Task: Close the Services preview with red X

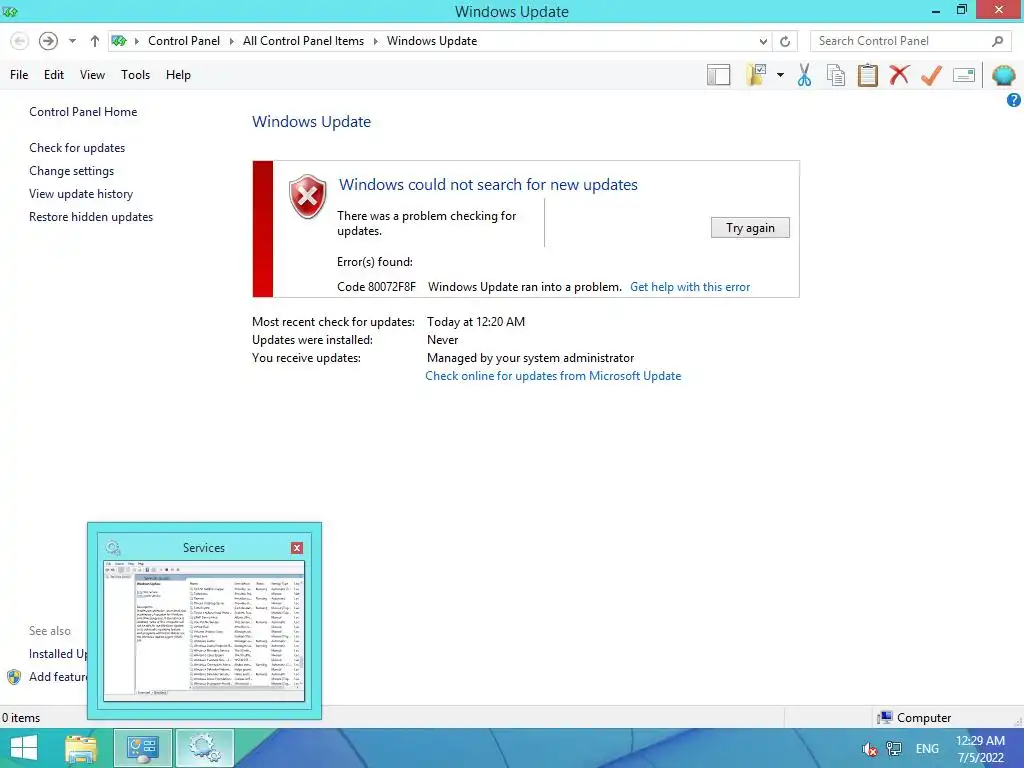Action: pyautogui.click(x=296, y=548)
